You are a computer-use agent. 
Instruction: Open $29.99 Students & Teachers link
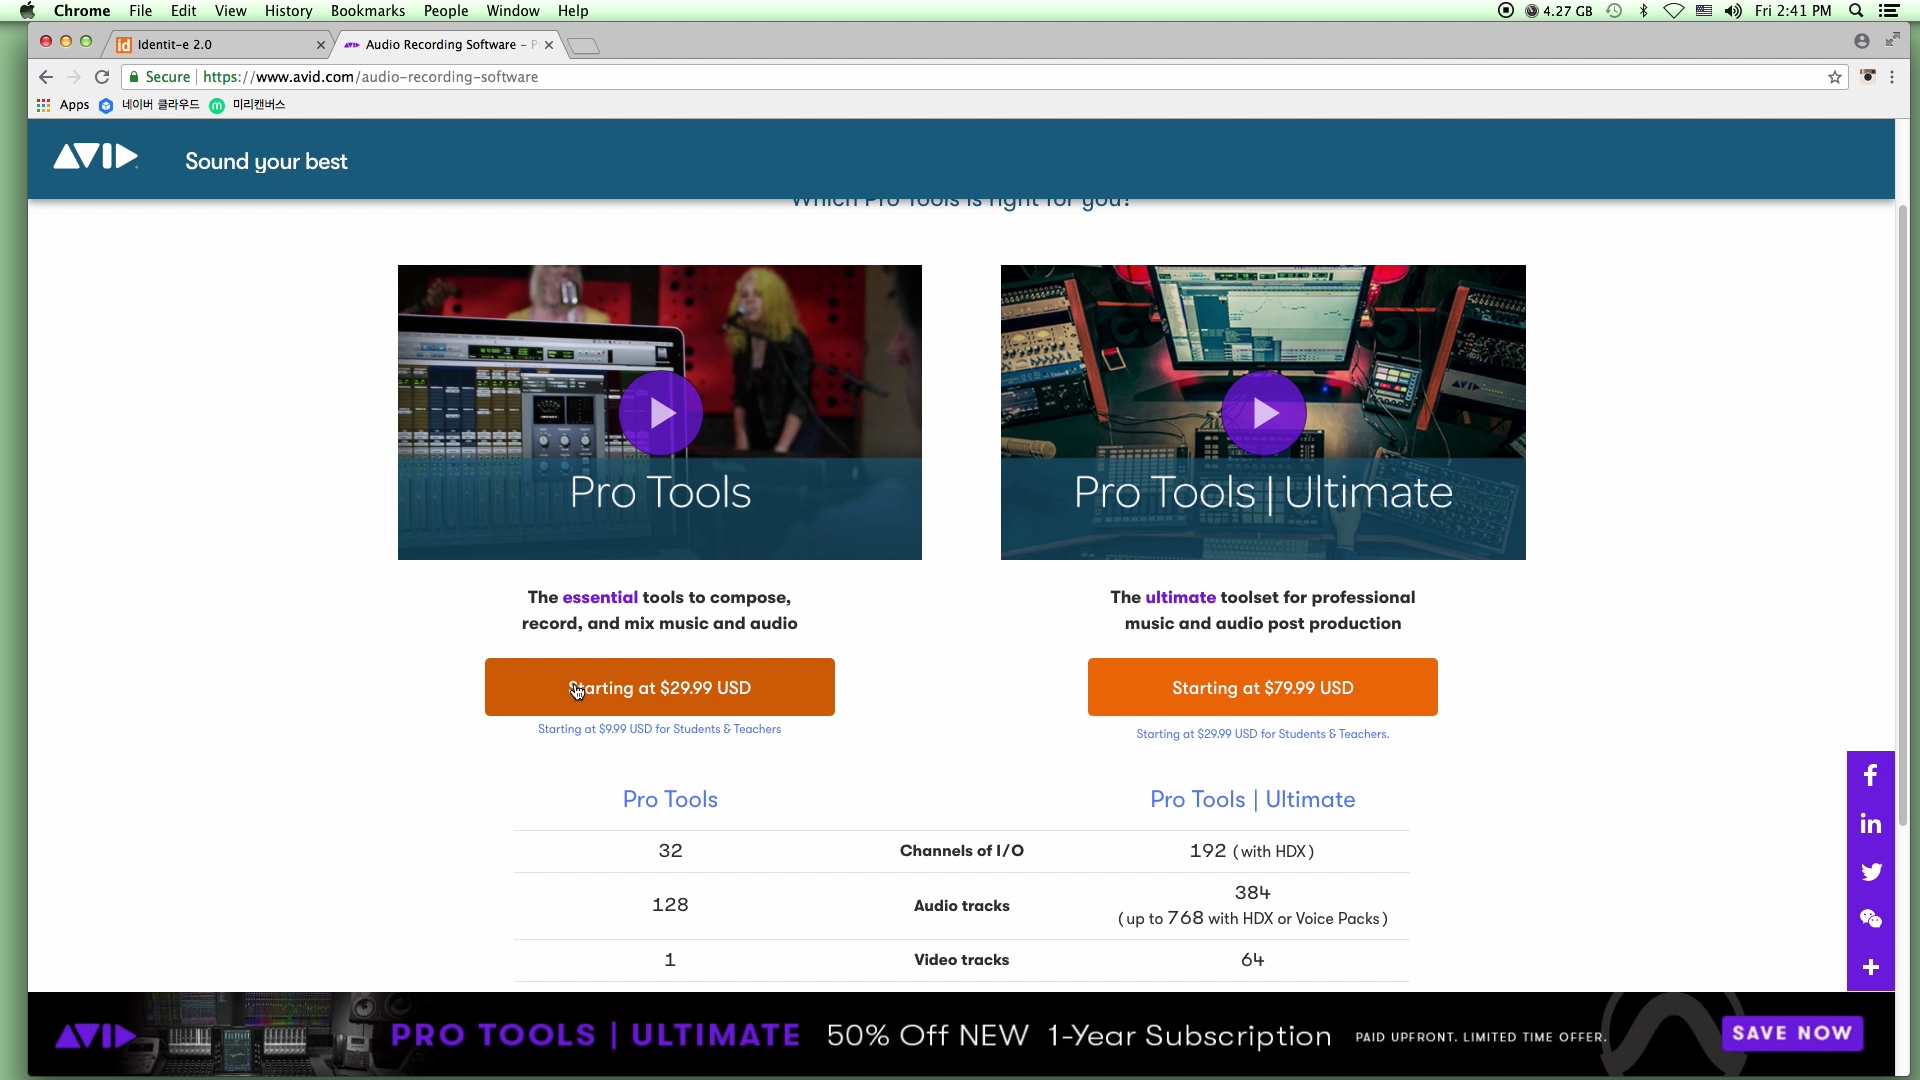1262,734
